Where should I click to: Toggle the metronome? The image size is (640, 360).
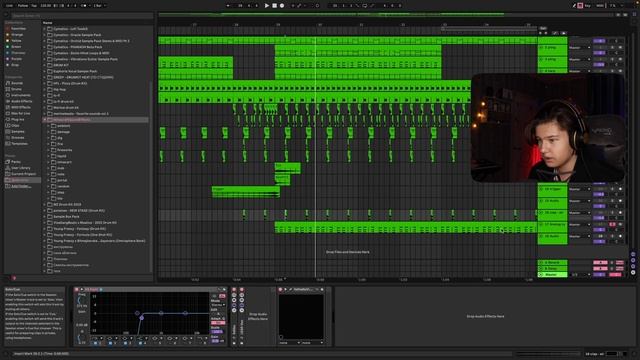[84, 6]
